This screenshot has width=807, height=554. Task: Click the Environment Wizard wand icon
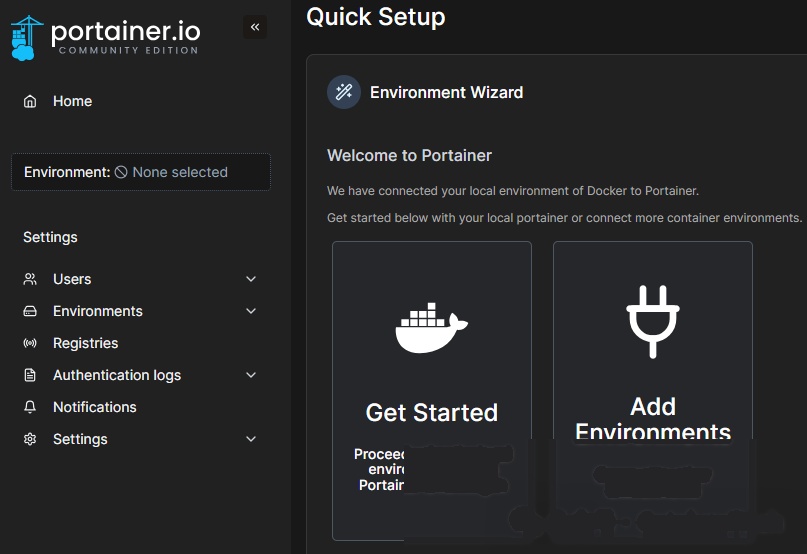[344, 92]
